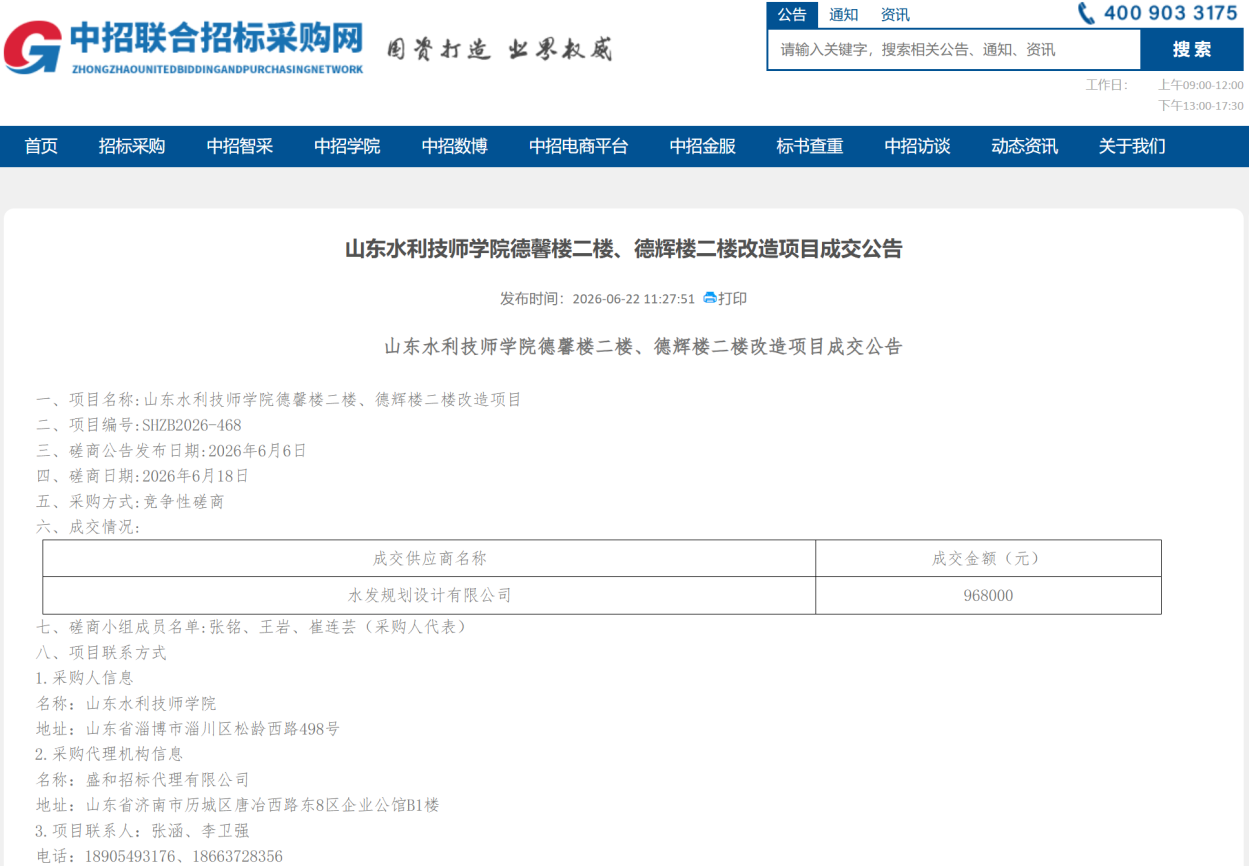Click table header 成交金额（元）
Viewport: 1250px width, 866px height.
[988, 558]
